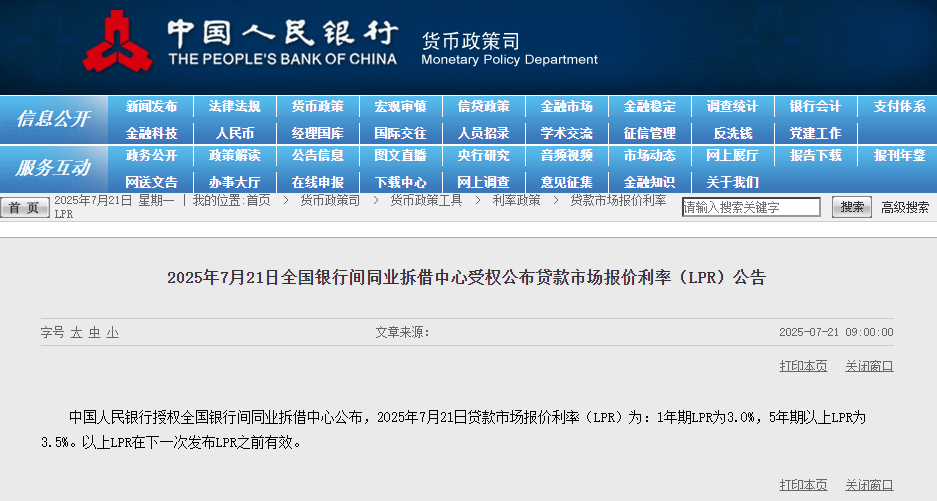Click the 搜索 search button
937x501 pixels.
852,207
